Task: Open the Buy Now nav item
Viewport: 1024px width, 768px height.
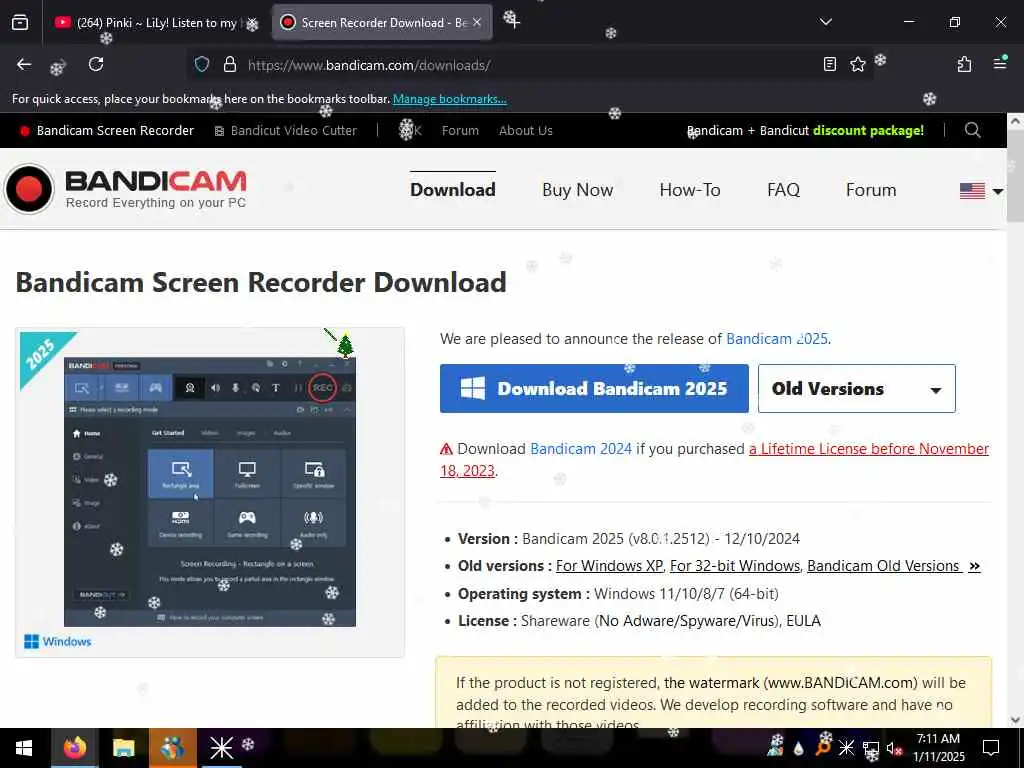Action: pos(577,190)
